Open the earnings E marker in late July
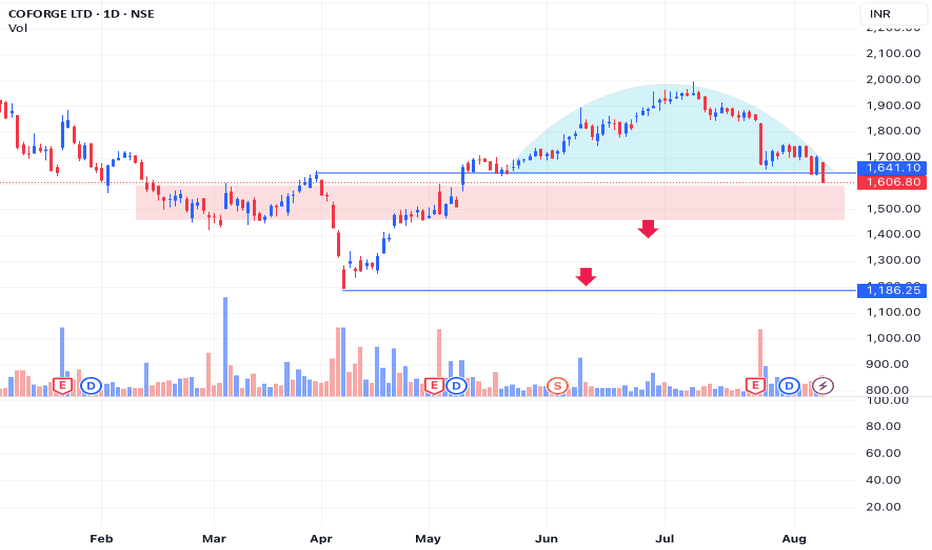Viewport: 932px width, 550px height. pyautogui.click(x=755, y=386)
